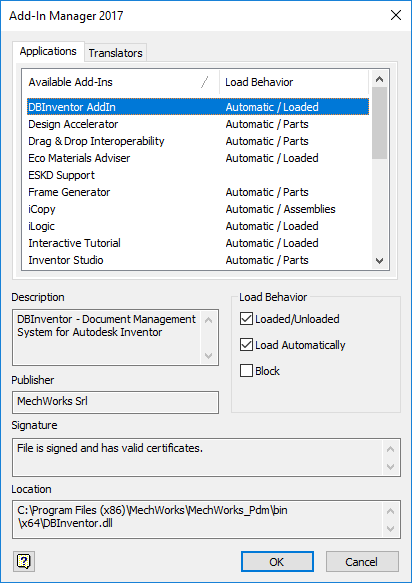The image size is (412, 583).
Task: Select ESKD Support add-in
Action: pyautogui.click(x=198, y=175)
